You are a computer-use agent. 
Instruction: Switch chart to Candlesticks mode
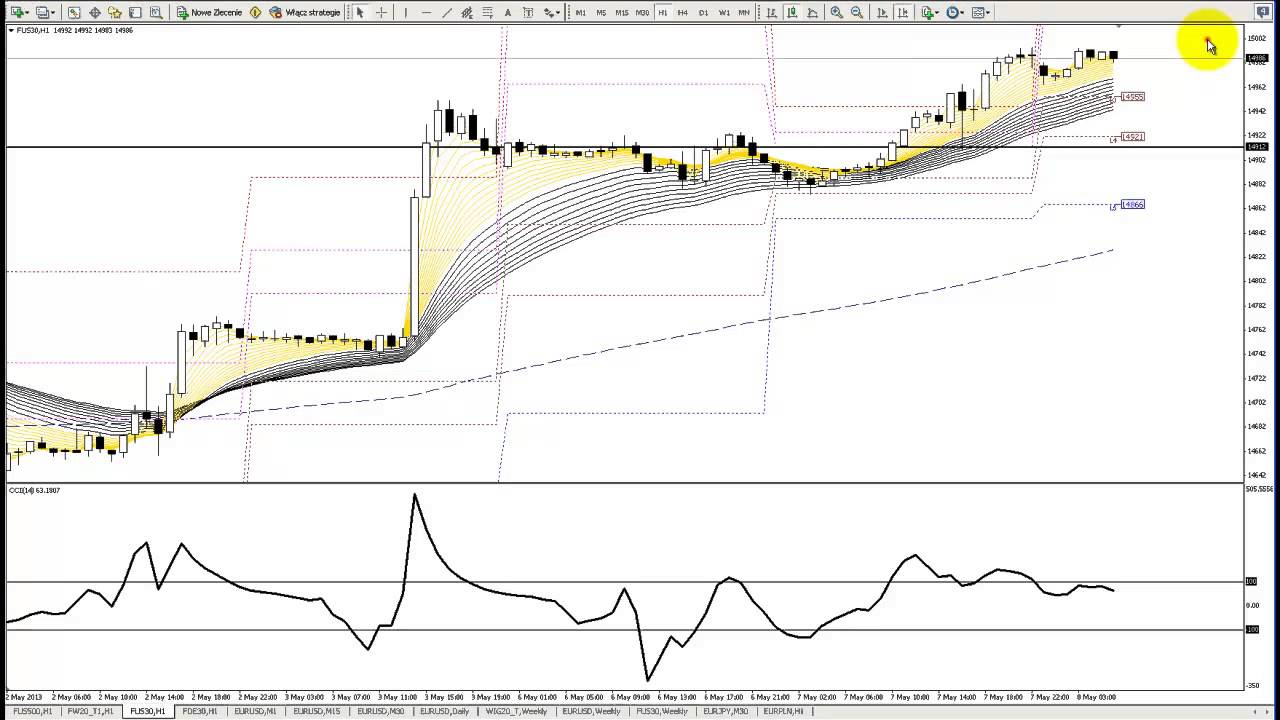[792, 12]
